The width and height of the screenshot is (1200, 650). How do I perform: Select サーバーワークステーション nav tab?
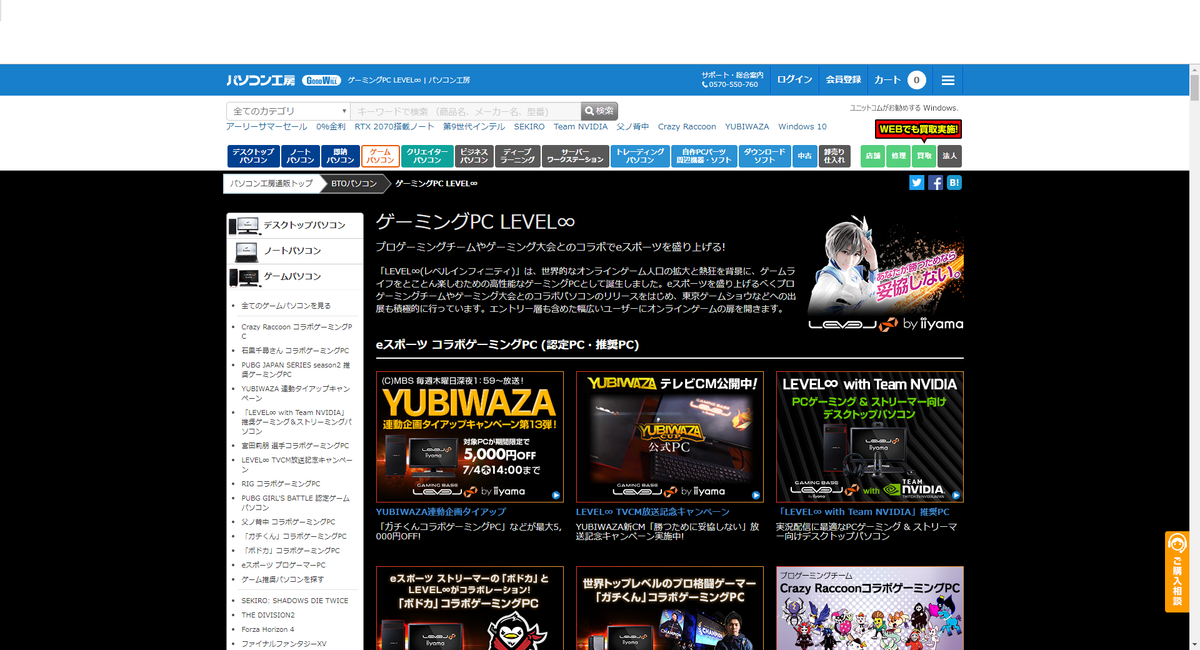(x=576, y=156)
